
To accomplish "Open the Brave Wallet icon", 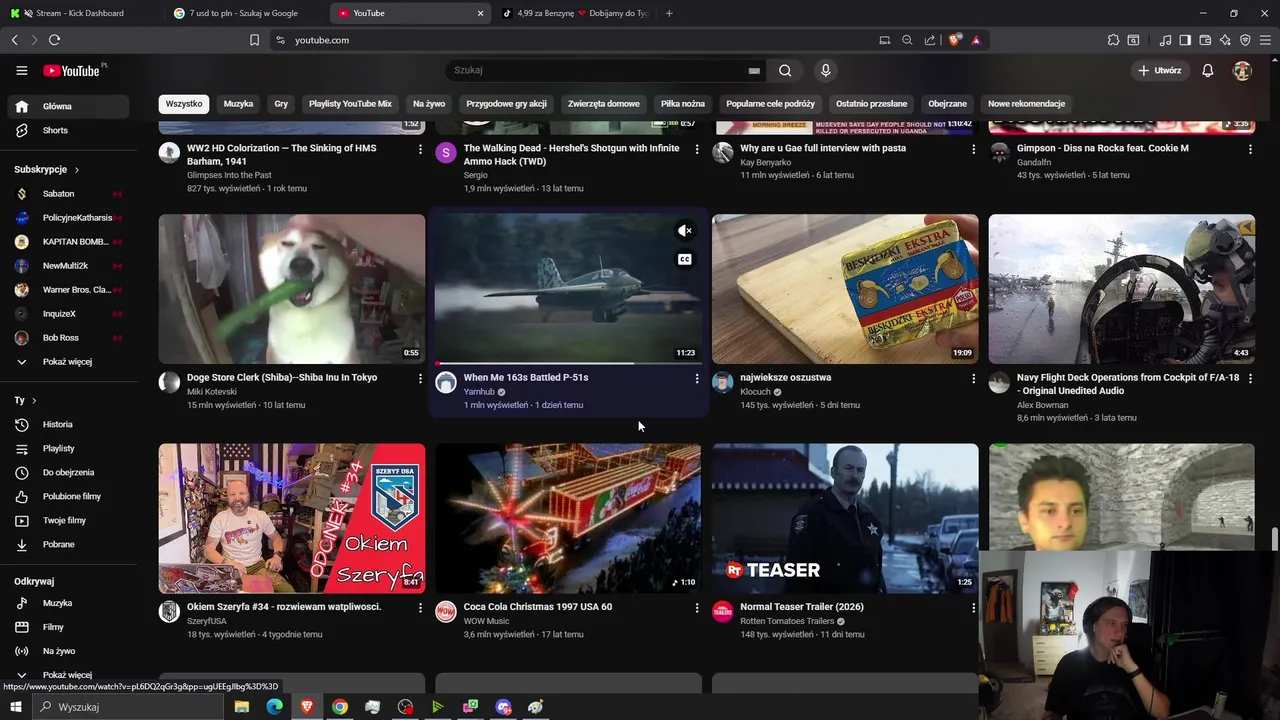I will pos(1205,40).
